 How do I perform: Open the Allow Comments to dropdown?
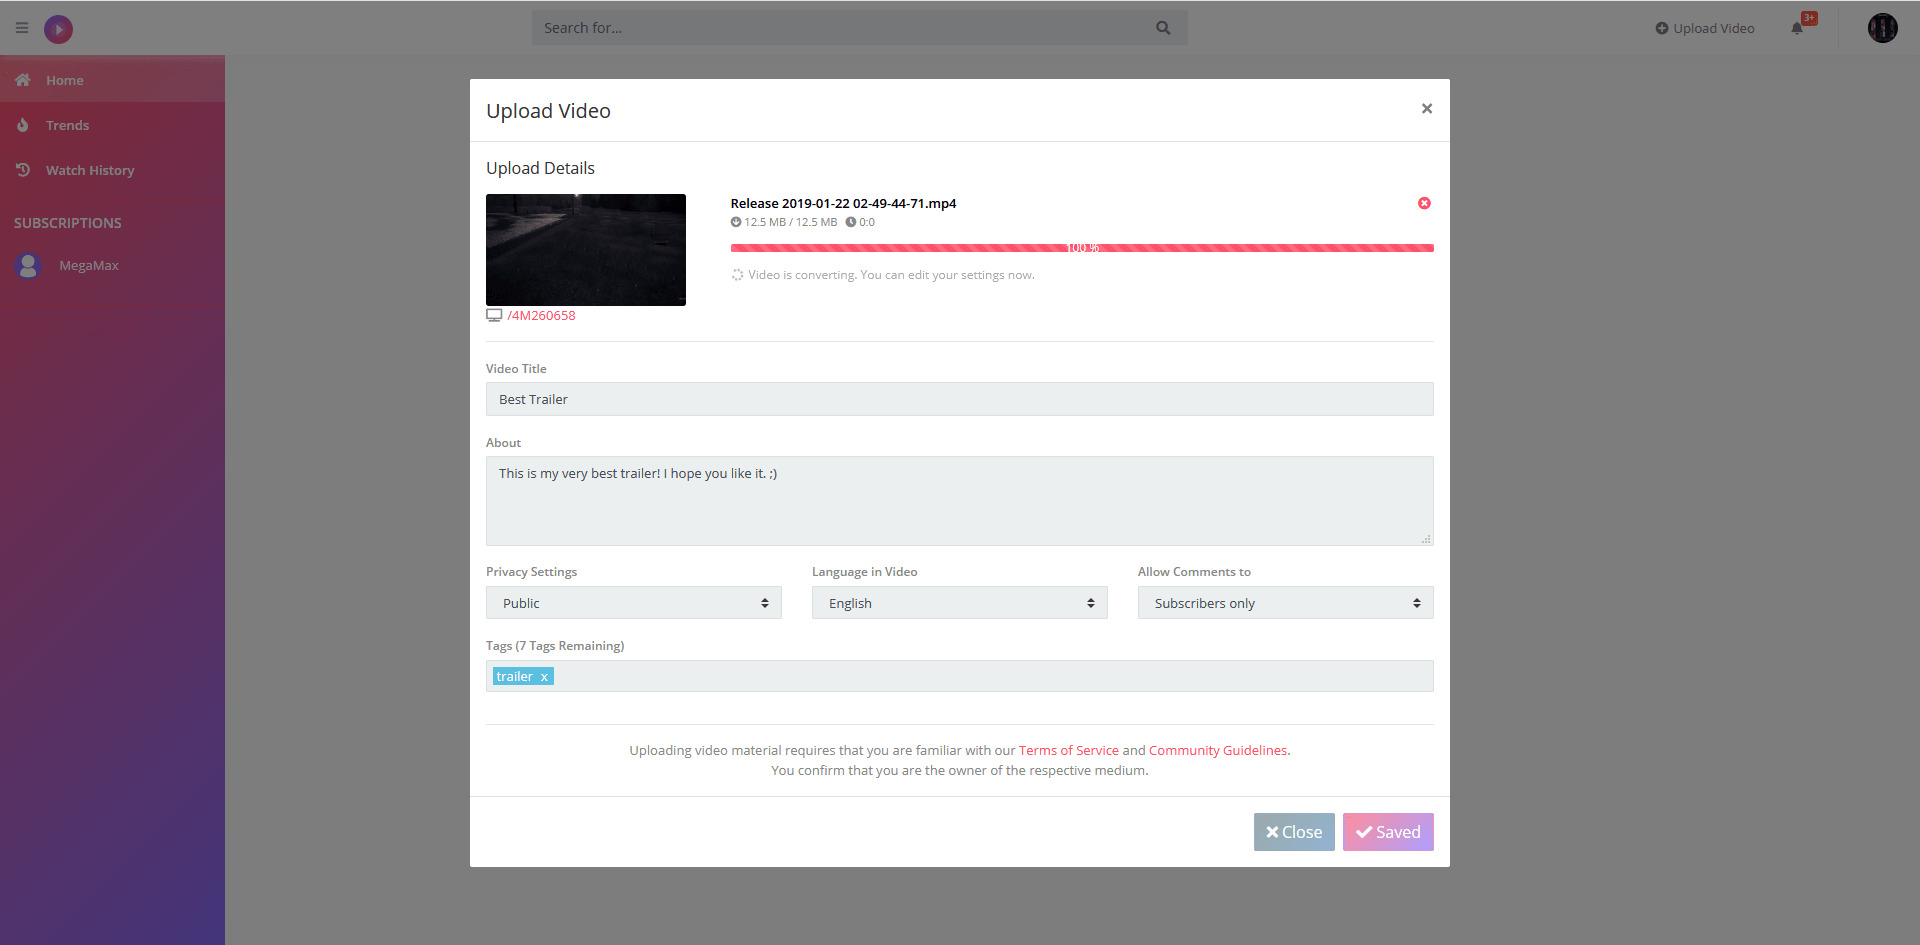coord(1286,603)
